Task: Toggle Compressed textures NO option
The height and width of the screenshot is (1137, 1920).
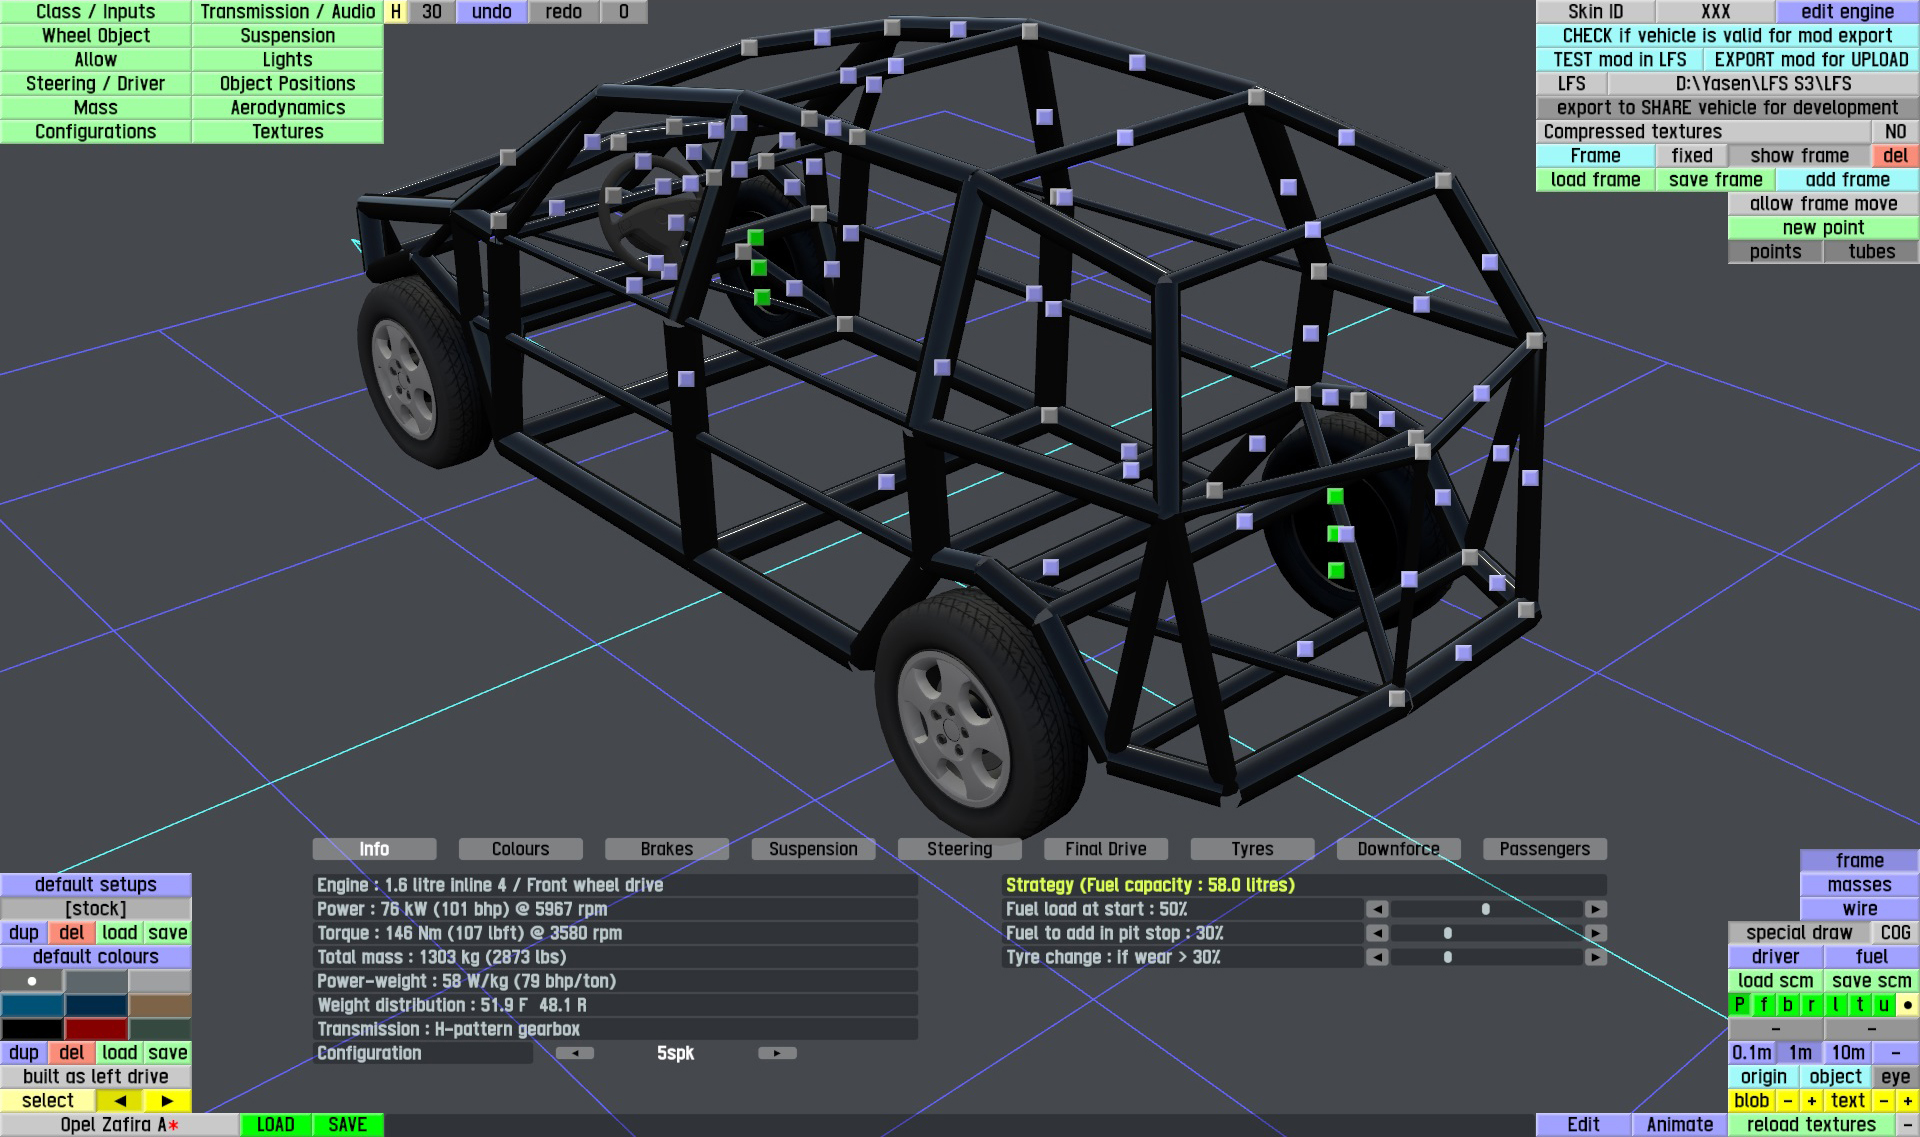Action: click(x=1894, y=132)
